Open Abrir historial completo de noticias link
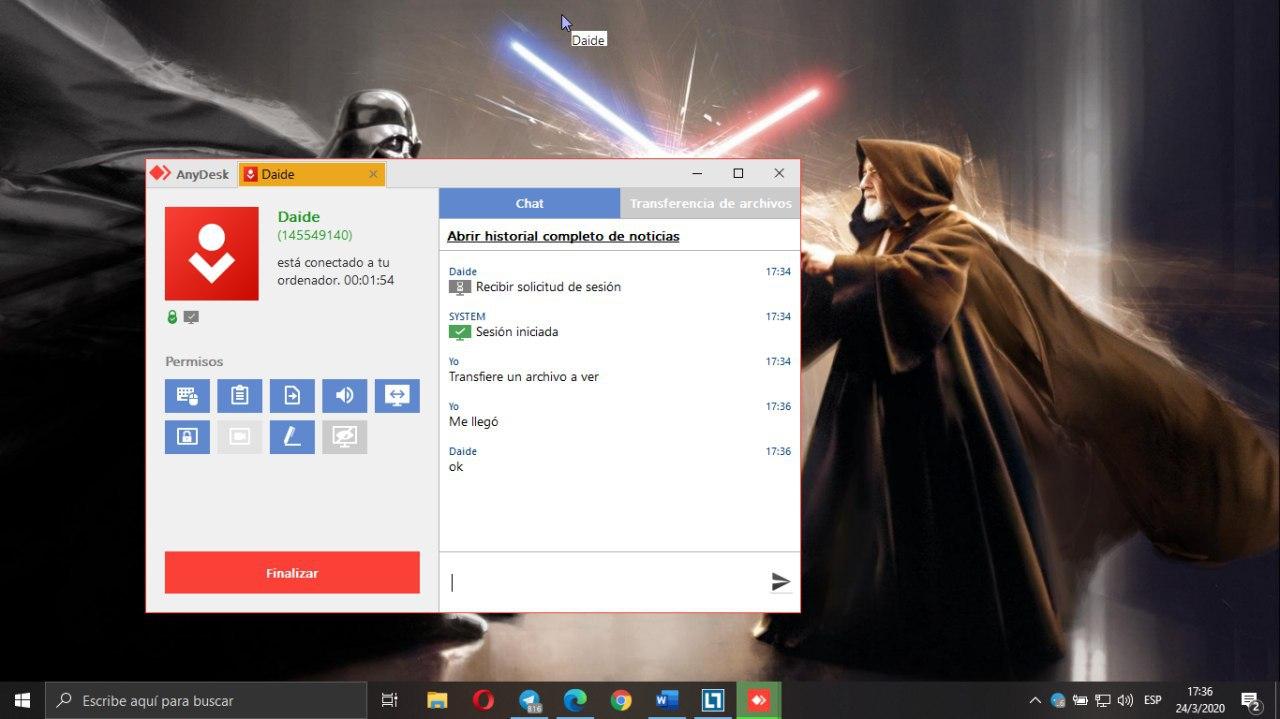The image size is (1280, 719). pos(563,236)
